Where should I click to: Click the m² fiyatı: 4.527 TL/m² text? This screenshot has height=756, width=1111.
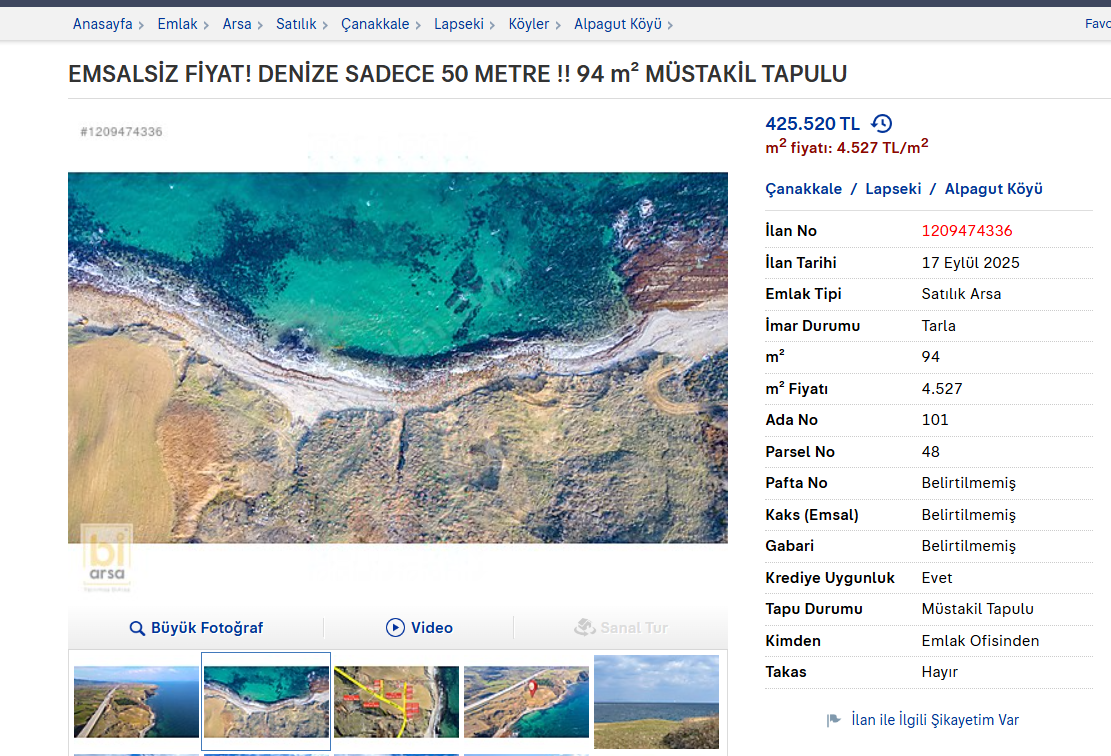[x=847, y=147]
